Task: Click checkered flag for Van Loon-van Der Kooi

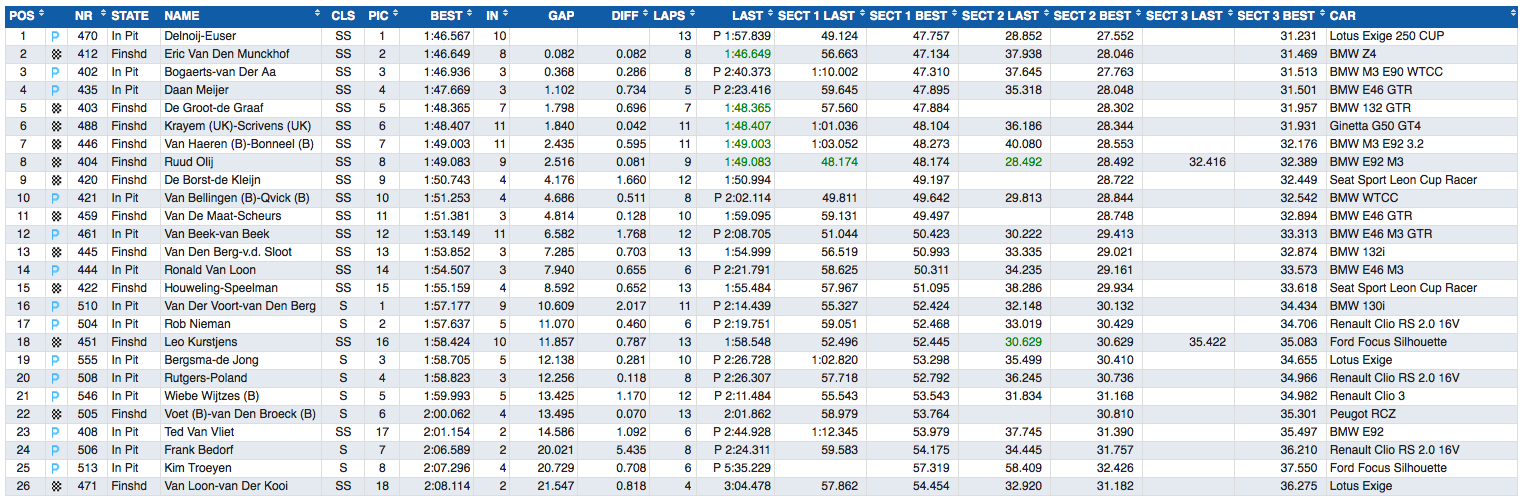Action: click(56, 486)
